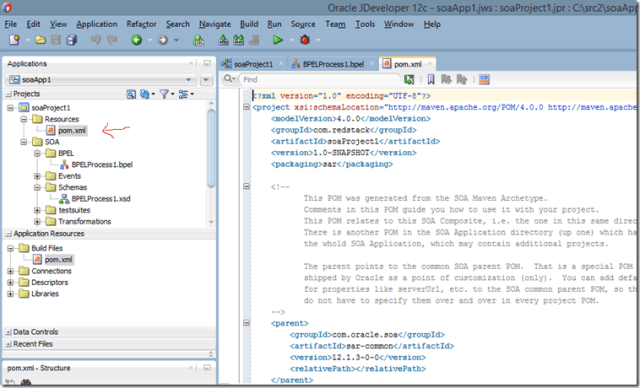
Task: Click the Debug bug icon
Action: click(305, 40)
